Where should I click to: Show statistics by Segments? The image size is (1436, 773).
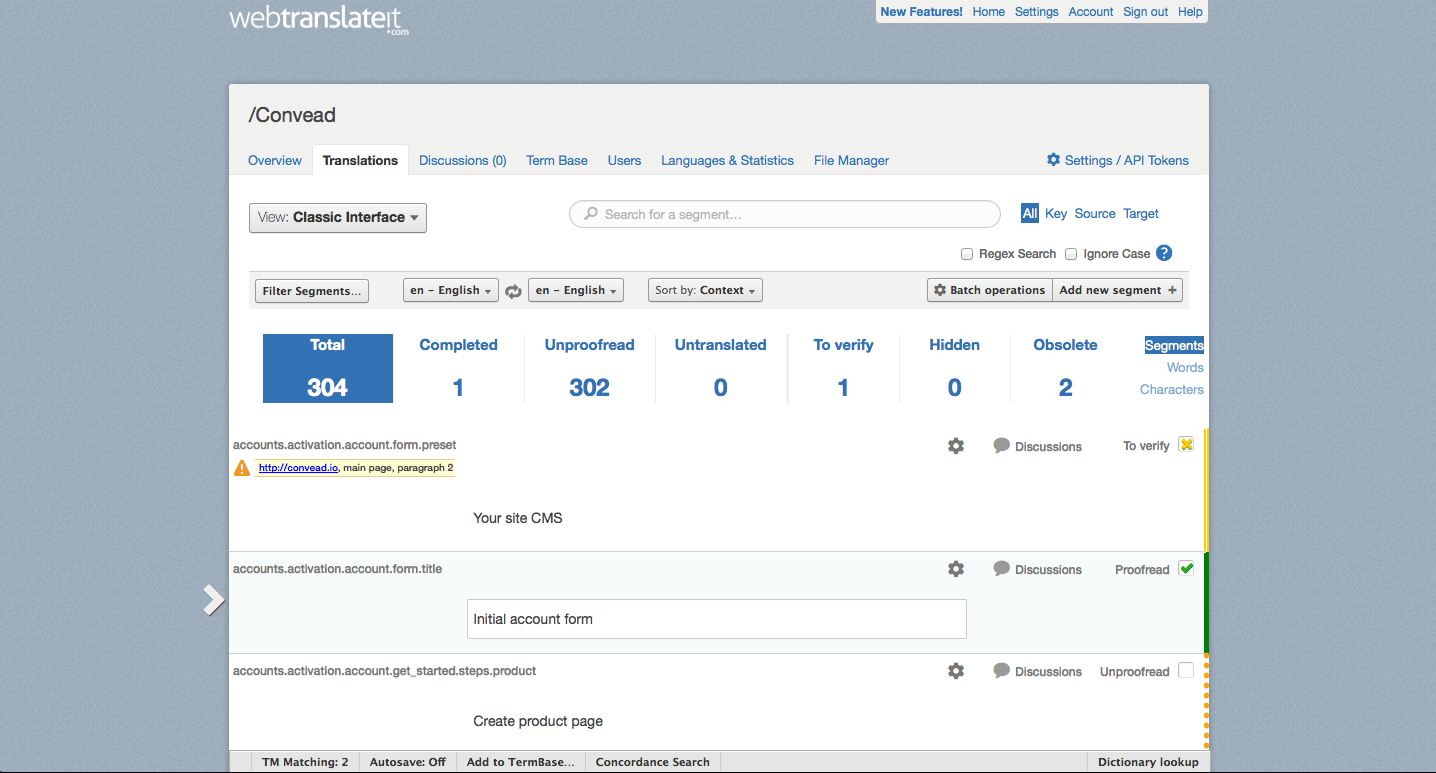pos(1174,345)
